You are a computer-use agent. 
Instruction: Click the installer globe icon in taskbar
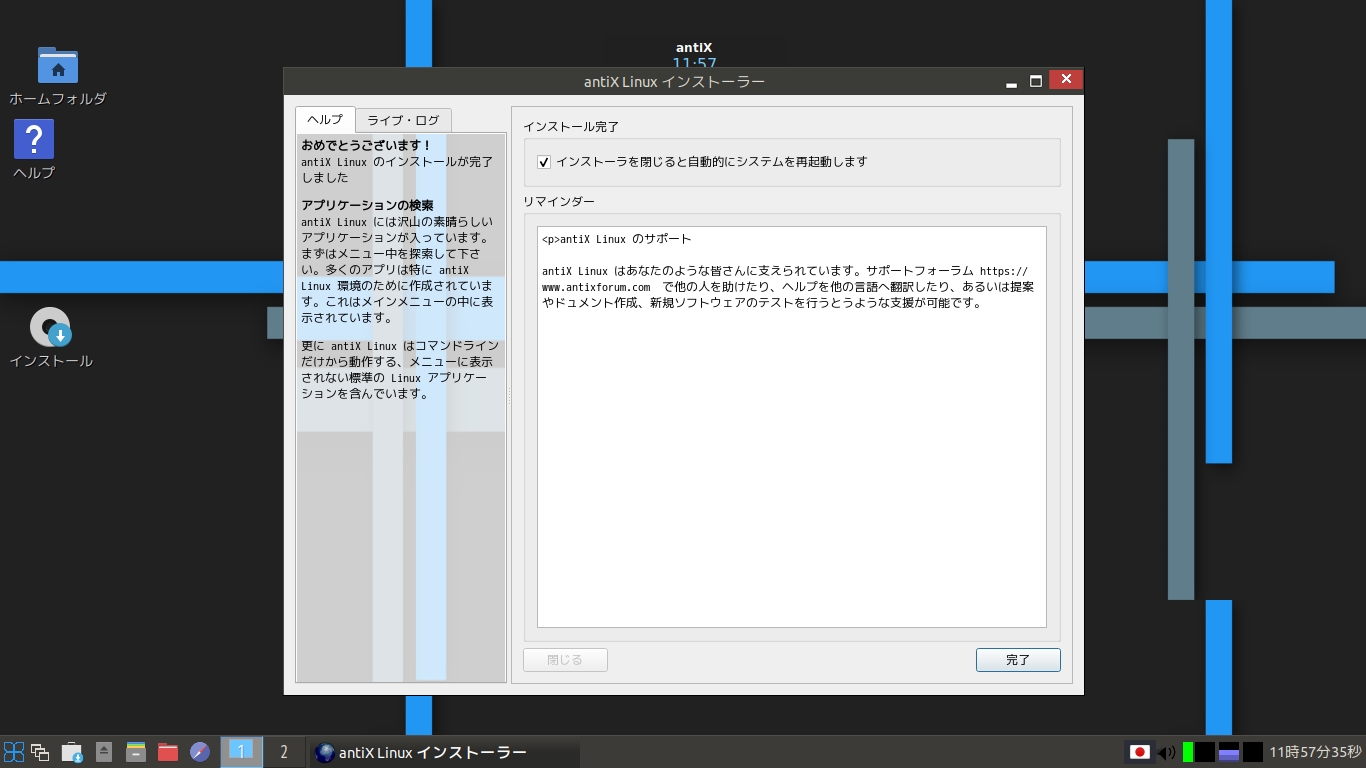[324, 752]
